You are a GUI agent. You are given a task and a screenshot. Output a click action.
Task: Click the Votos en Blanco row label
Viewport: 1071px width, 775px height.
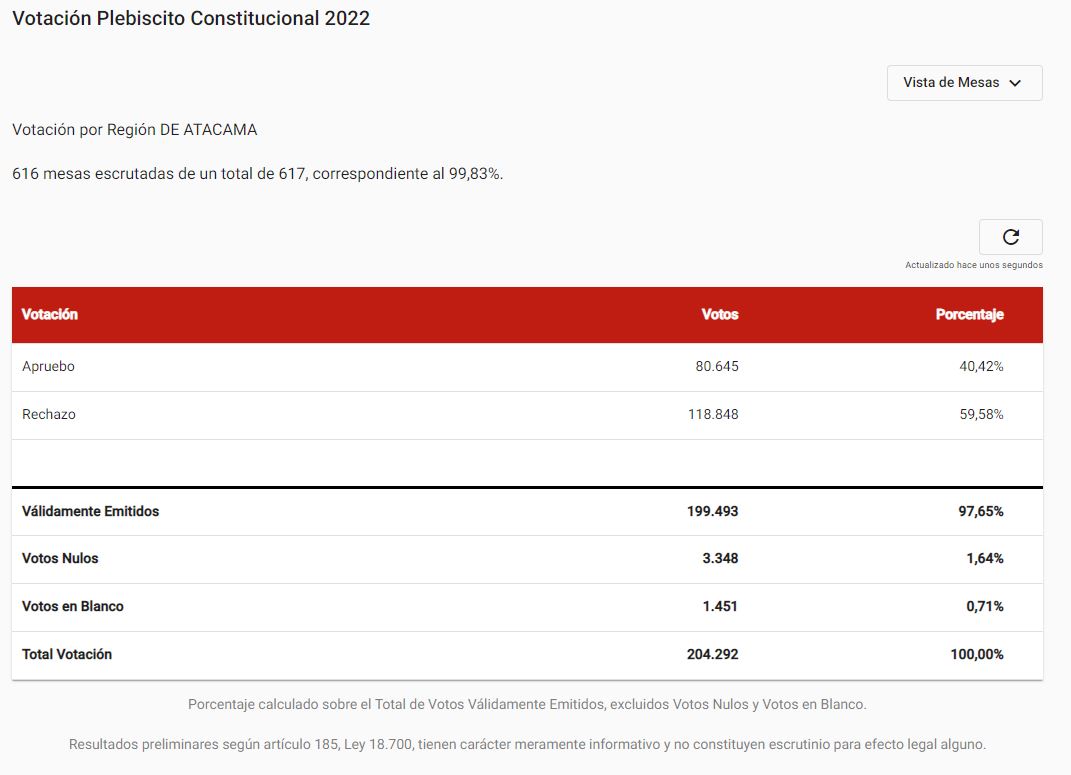tap(72, 606)
